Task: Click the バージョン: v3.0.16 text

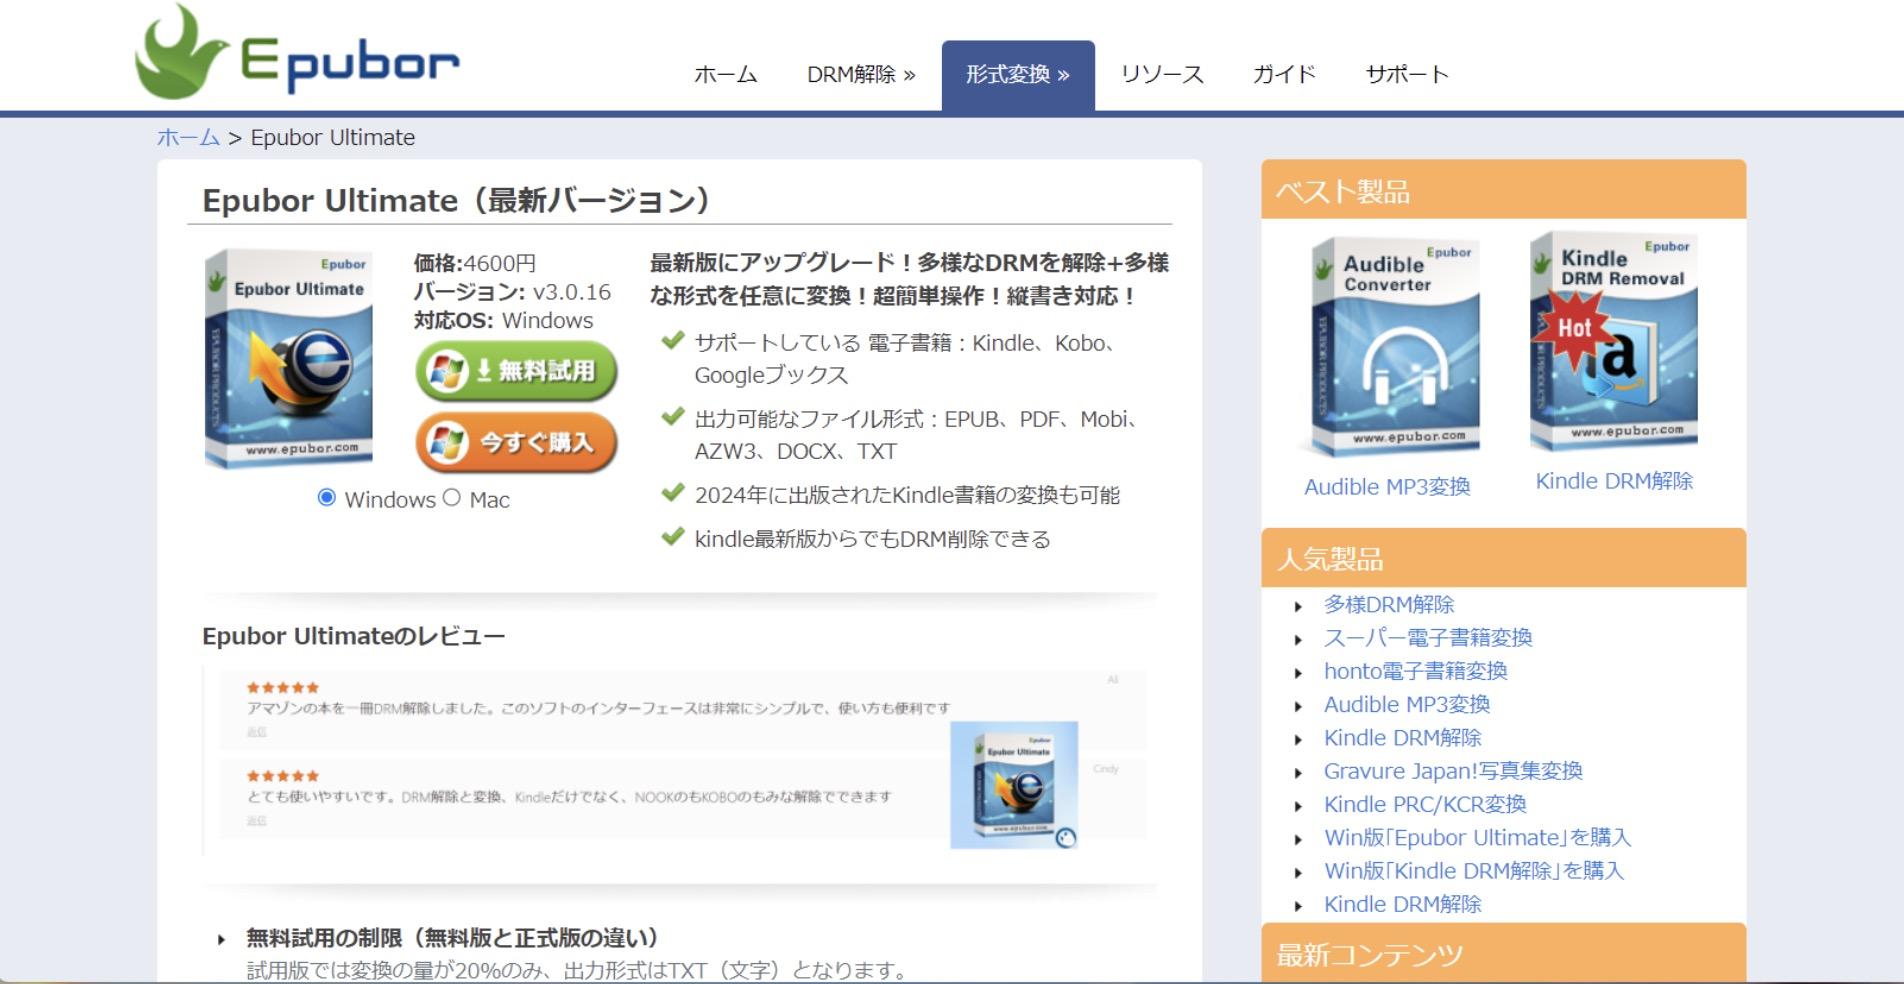Action: (x=512, y=292)
